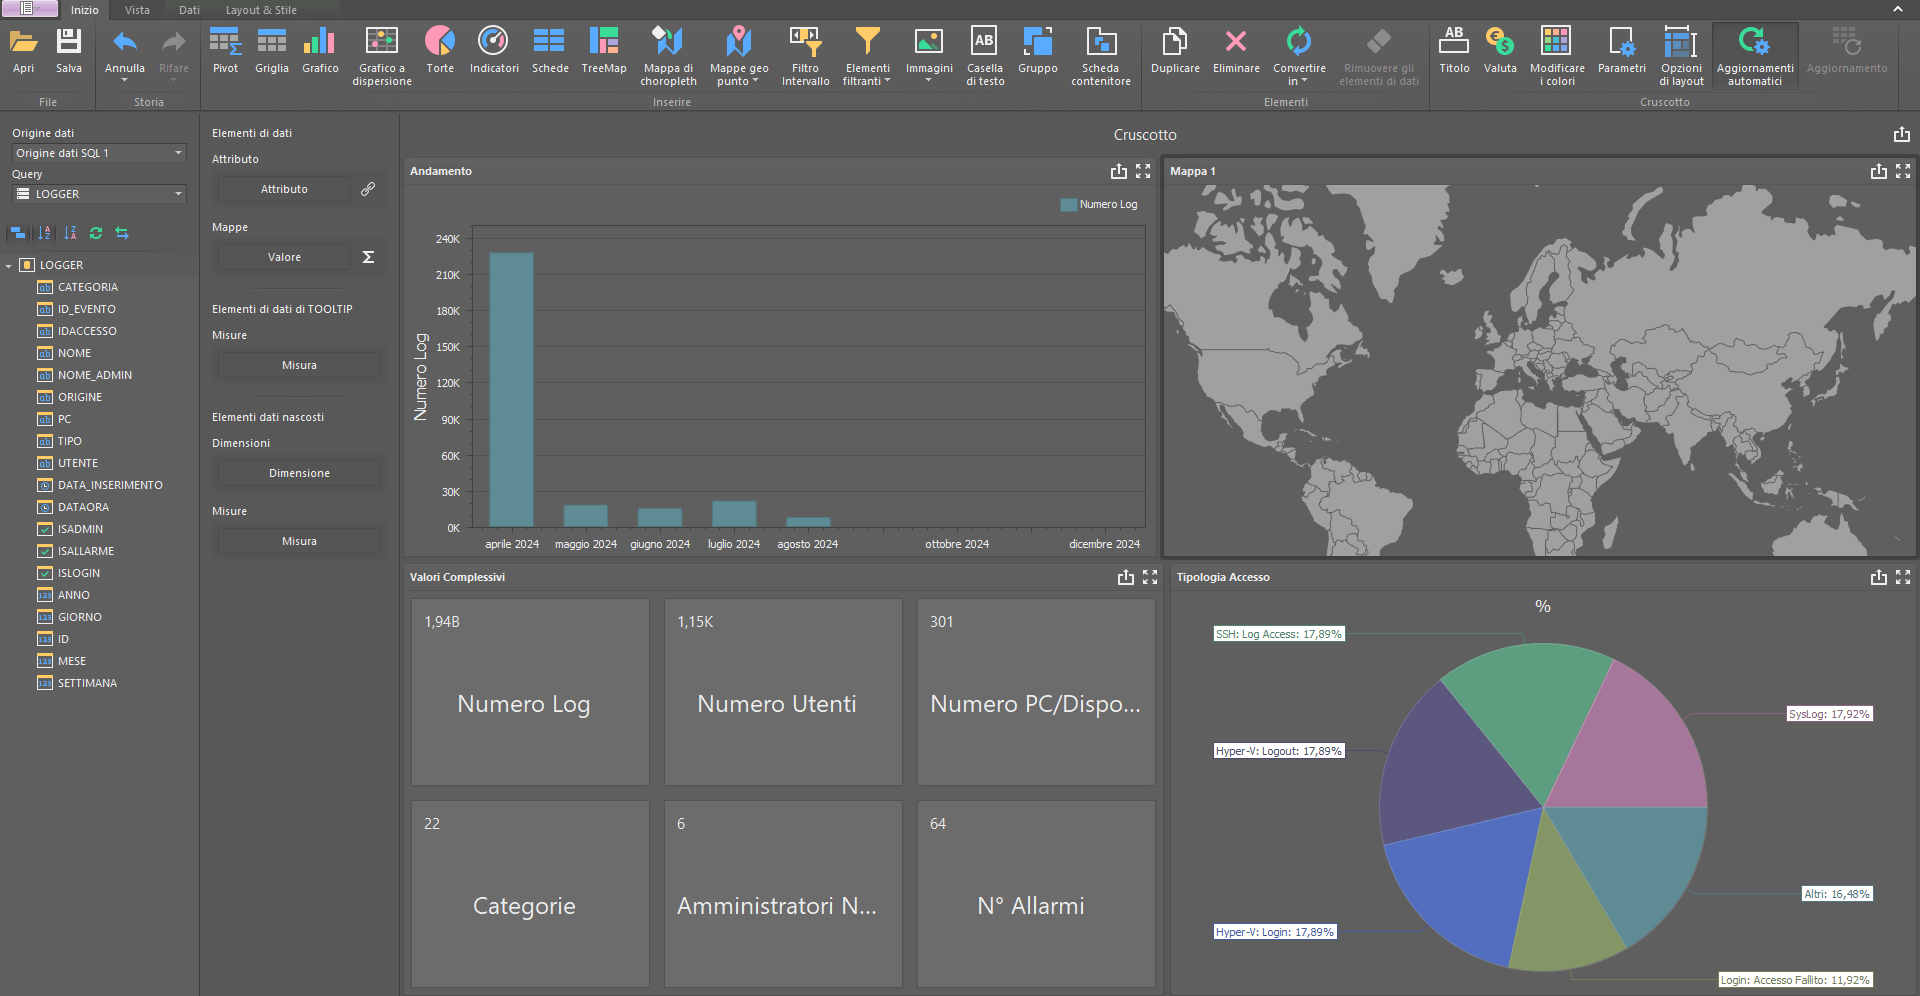
Task: Open the application file menu button
Action: click(x=30, y=9)
